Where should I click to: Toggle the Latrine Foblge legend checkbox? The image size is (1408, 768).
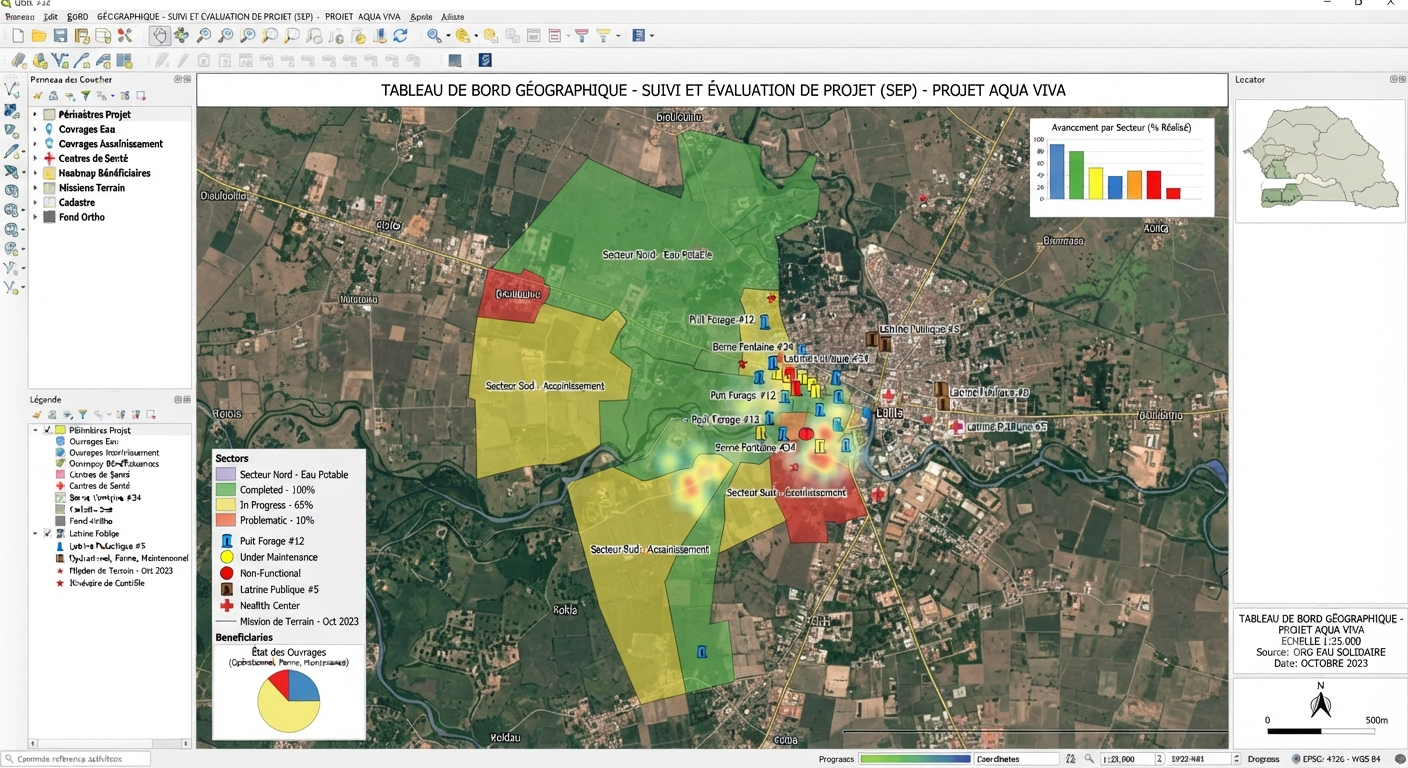(x=47, y=533)
